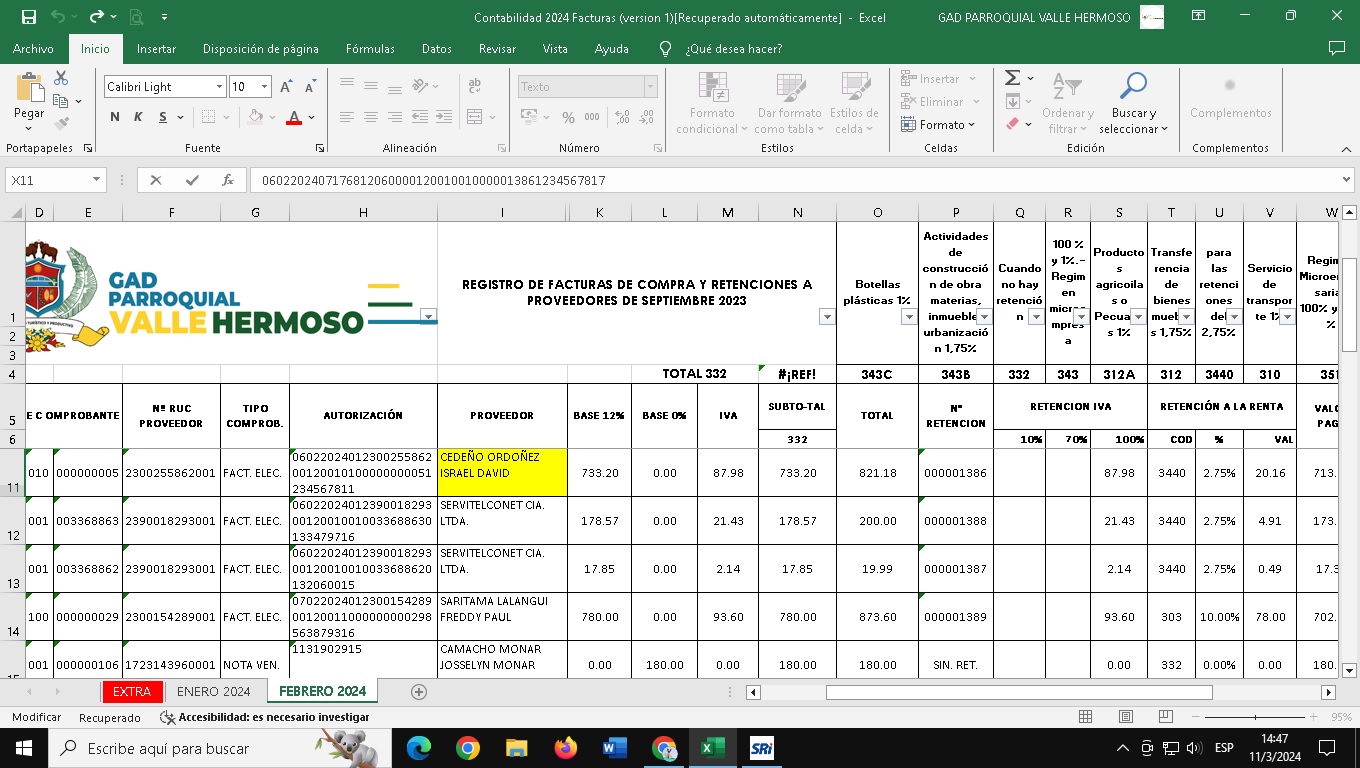This screenshot has height=768, width=1360.
Task: Open the Fórmulas ribbon tab
Action: (369, 49)
